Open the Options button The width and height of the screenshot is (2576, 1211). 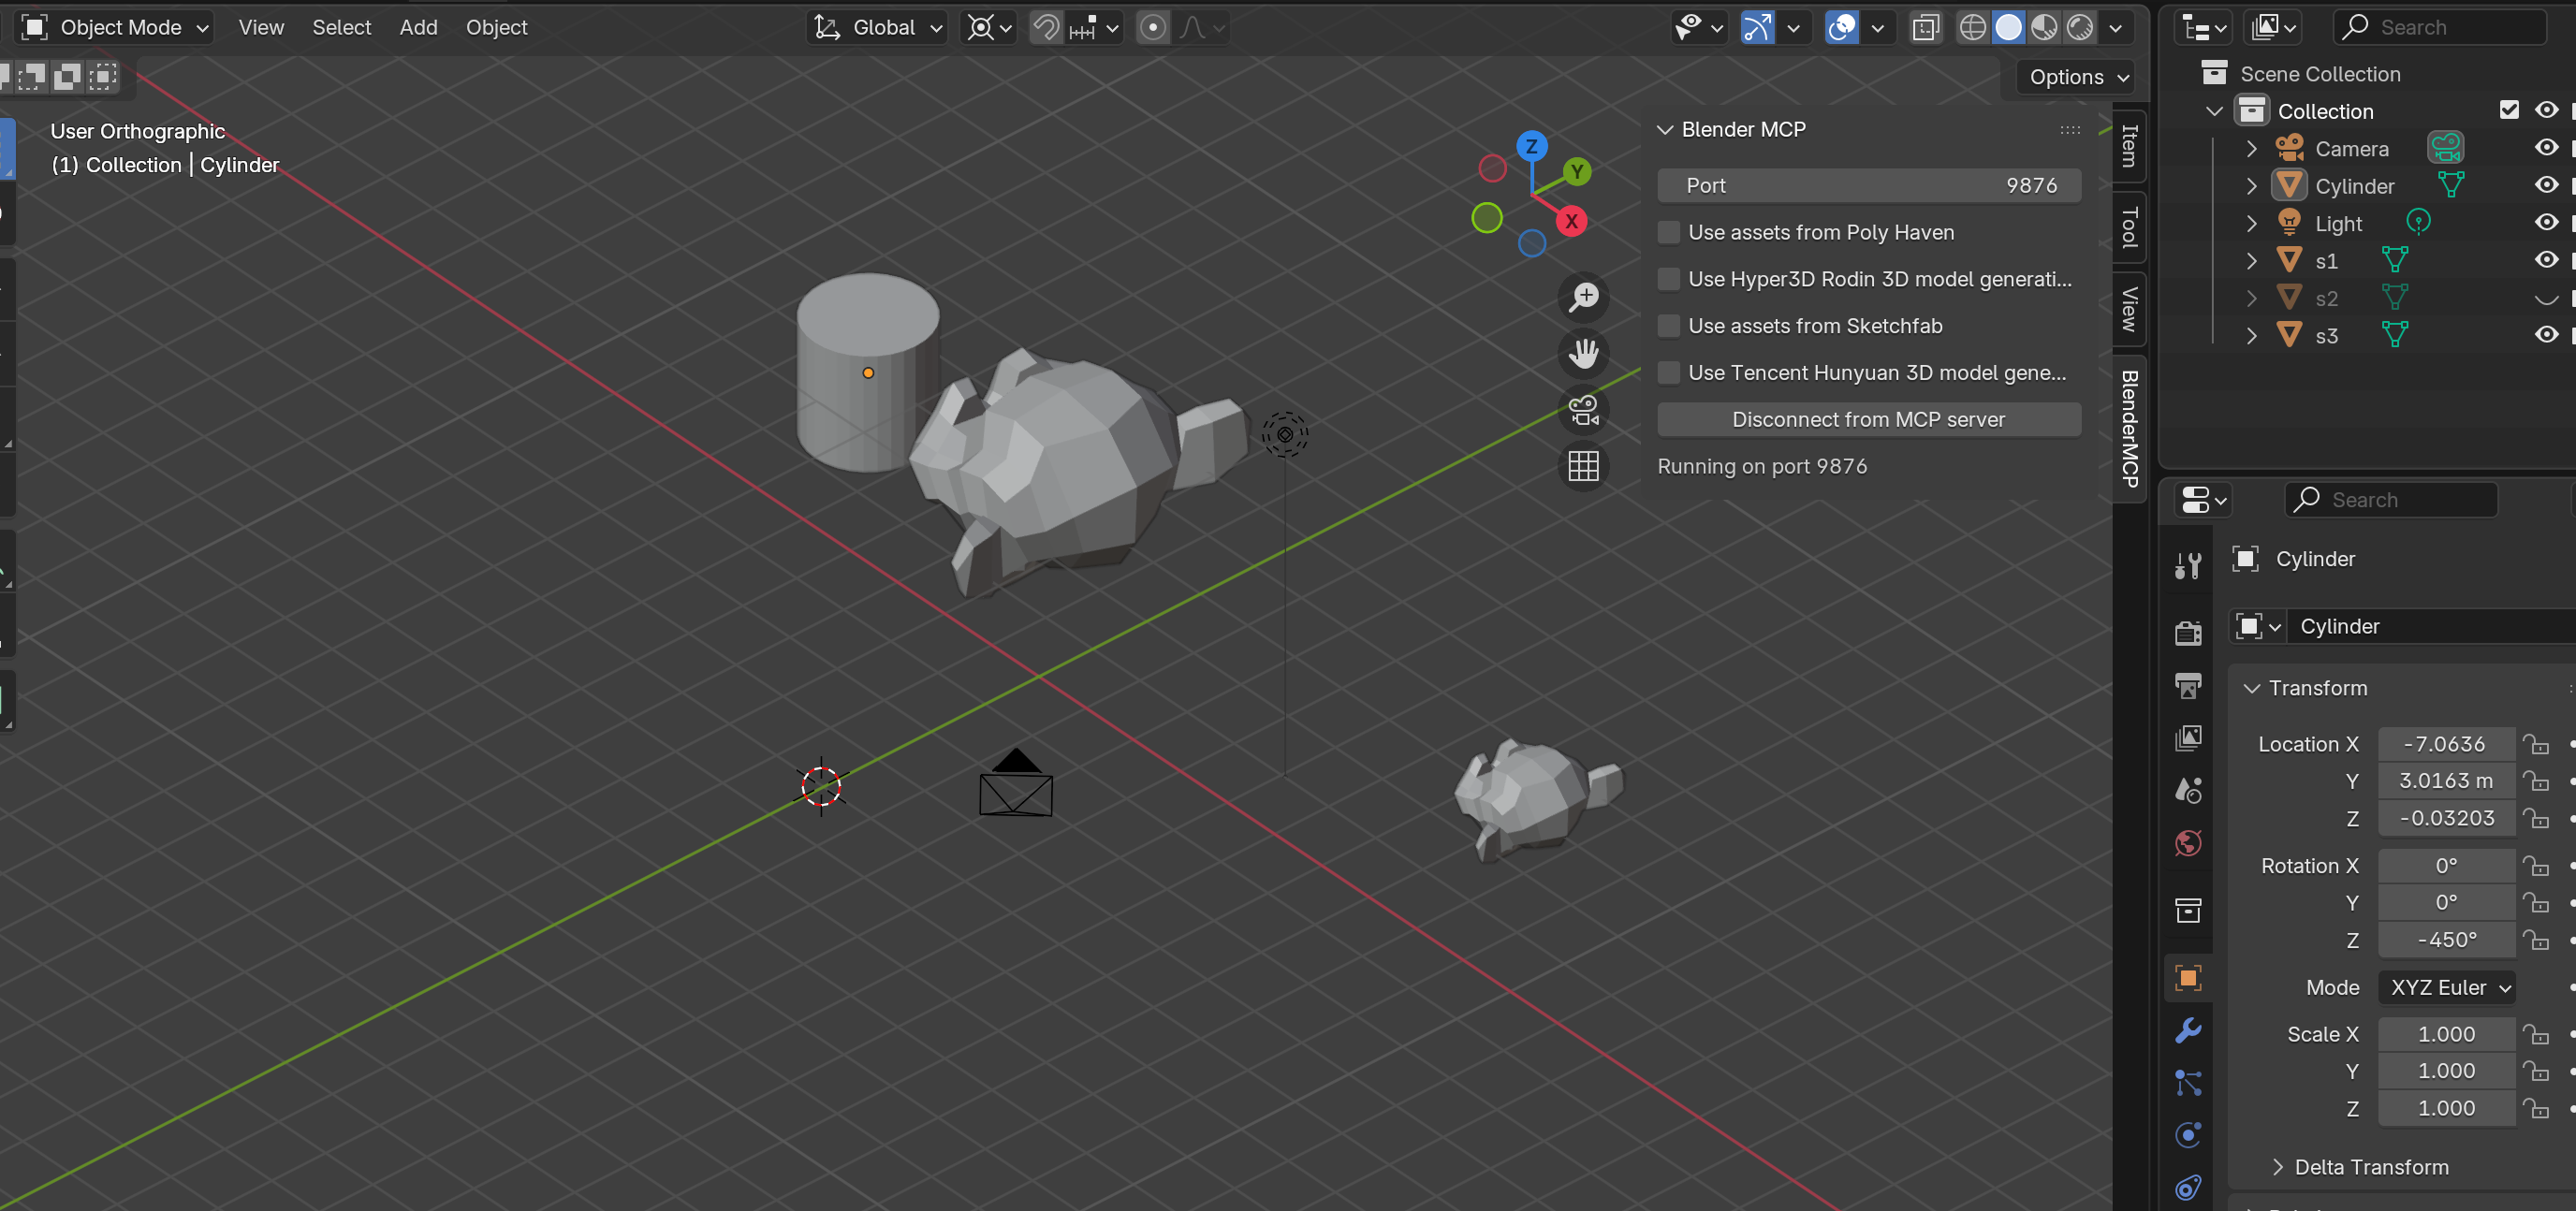[x=2074, y=76]
